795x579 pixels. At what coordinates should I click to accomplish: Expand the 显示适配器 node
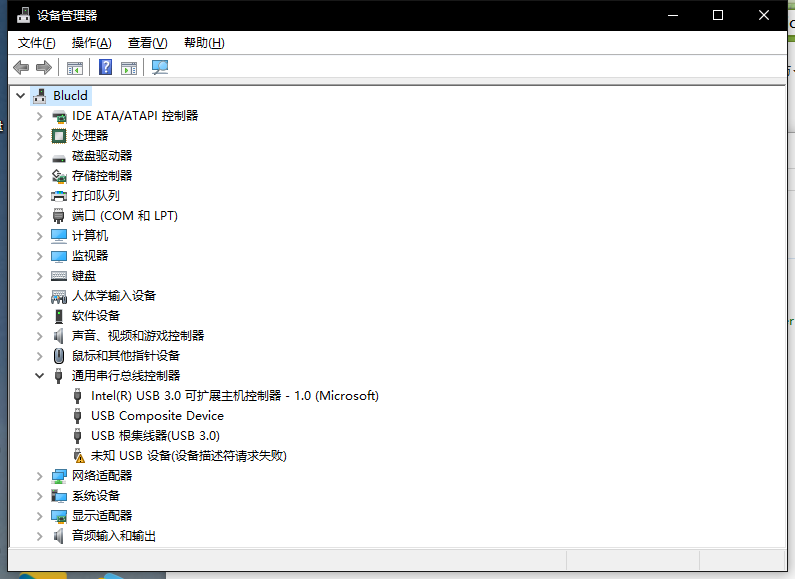pos(40,516)
